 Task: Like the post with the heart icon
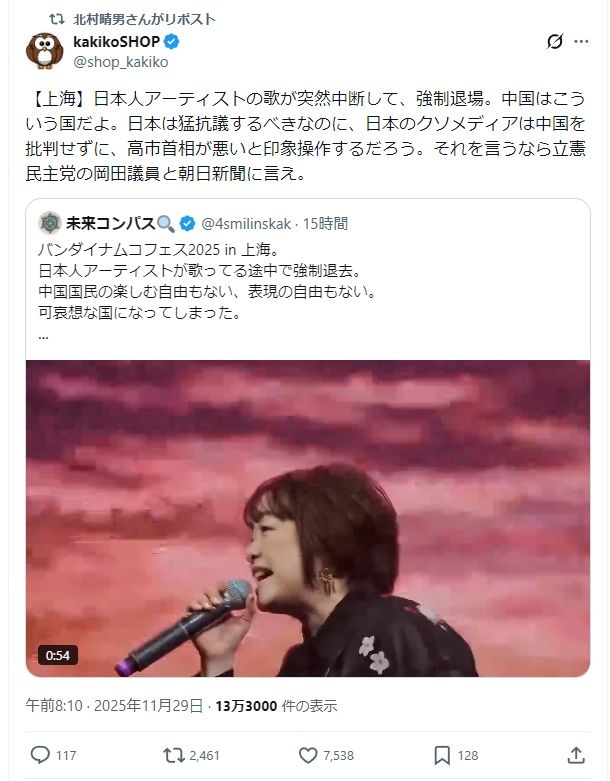pyautogui.click(x=308, y=755)
